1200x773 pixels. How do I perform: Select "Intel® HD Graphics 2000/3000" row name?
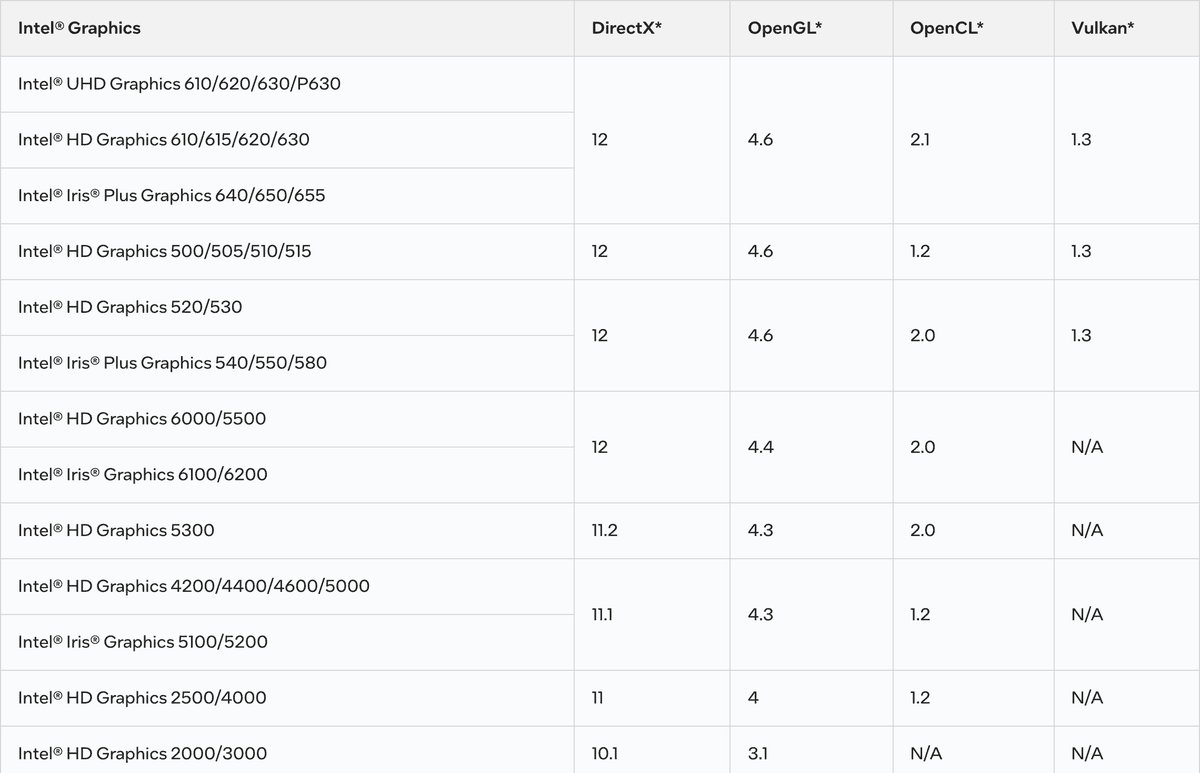coord(142,754)
